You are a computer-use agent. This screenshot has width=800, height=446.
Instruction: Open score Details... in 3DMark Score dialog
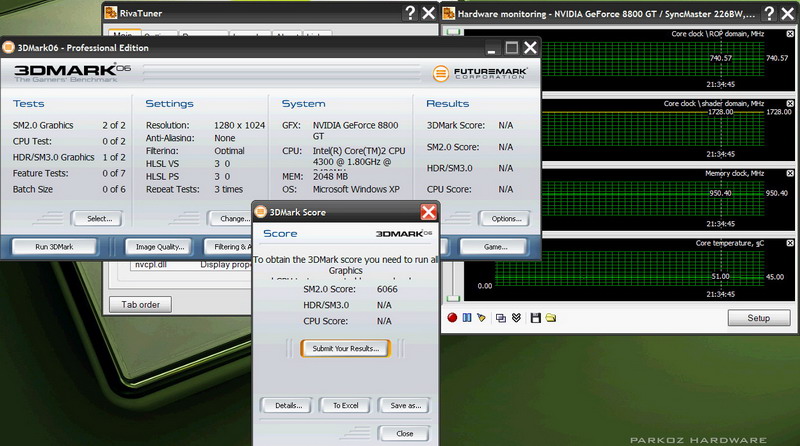[x=286, y=406]
